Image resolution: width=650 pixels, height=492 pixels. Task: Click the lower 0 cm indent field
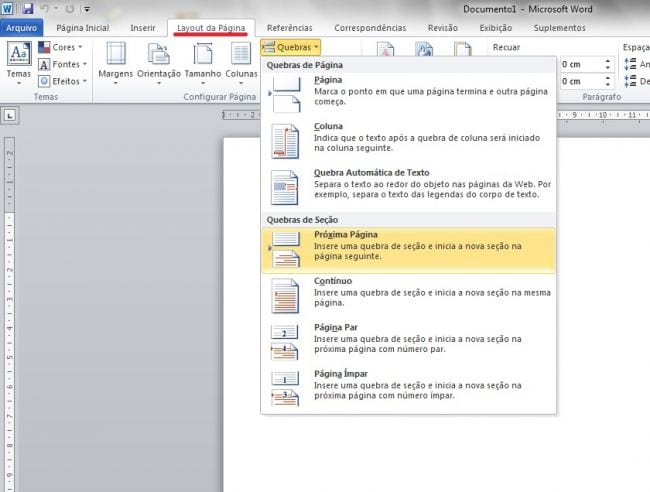click(x=581, y=81)
